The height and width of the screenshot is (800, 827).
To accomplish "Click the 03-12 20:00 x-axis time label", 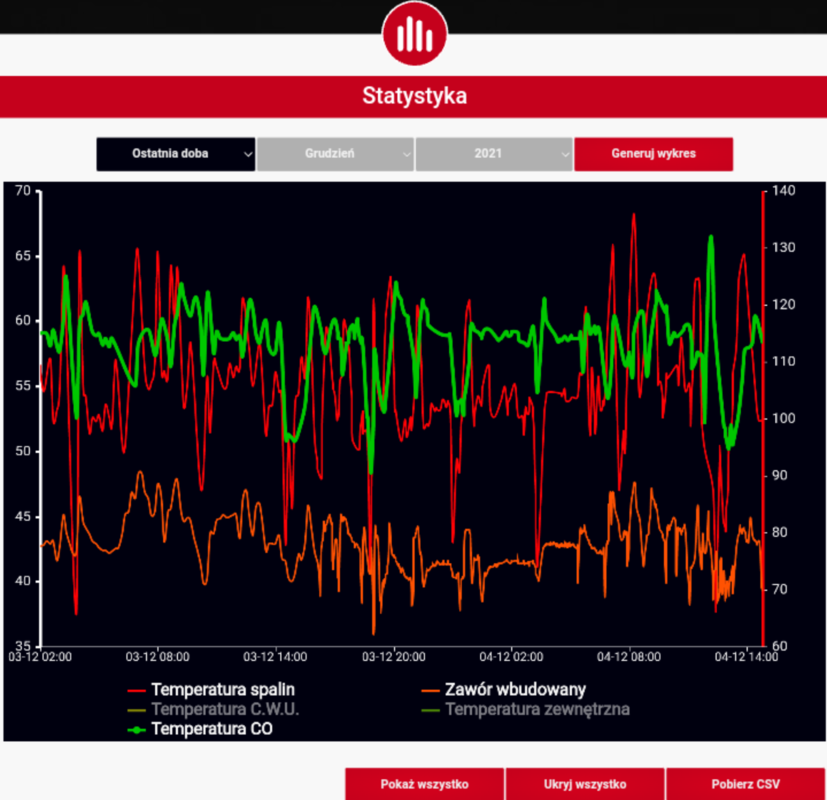I will coord(393,658).
